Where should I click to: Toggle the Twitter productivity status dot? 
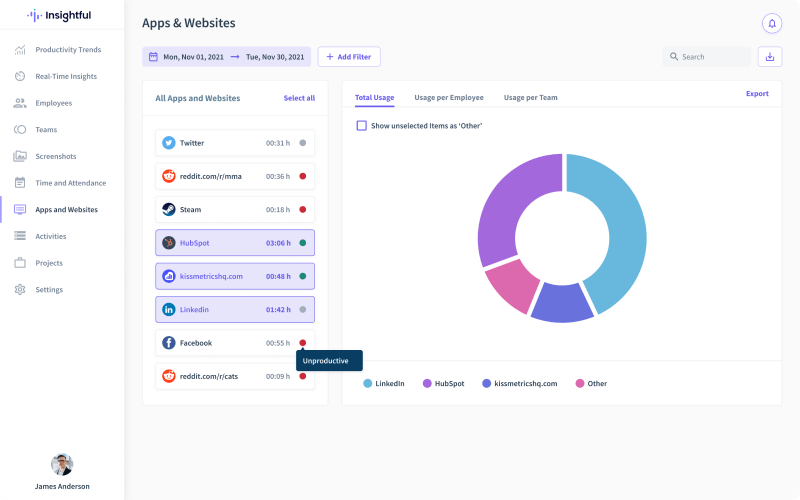pos(303,143)
